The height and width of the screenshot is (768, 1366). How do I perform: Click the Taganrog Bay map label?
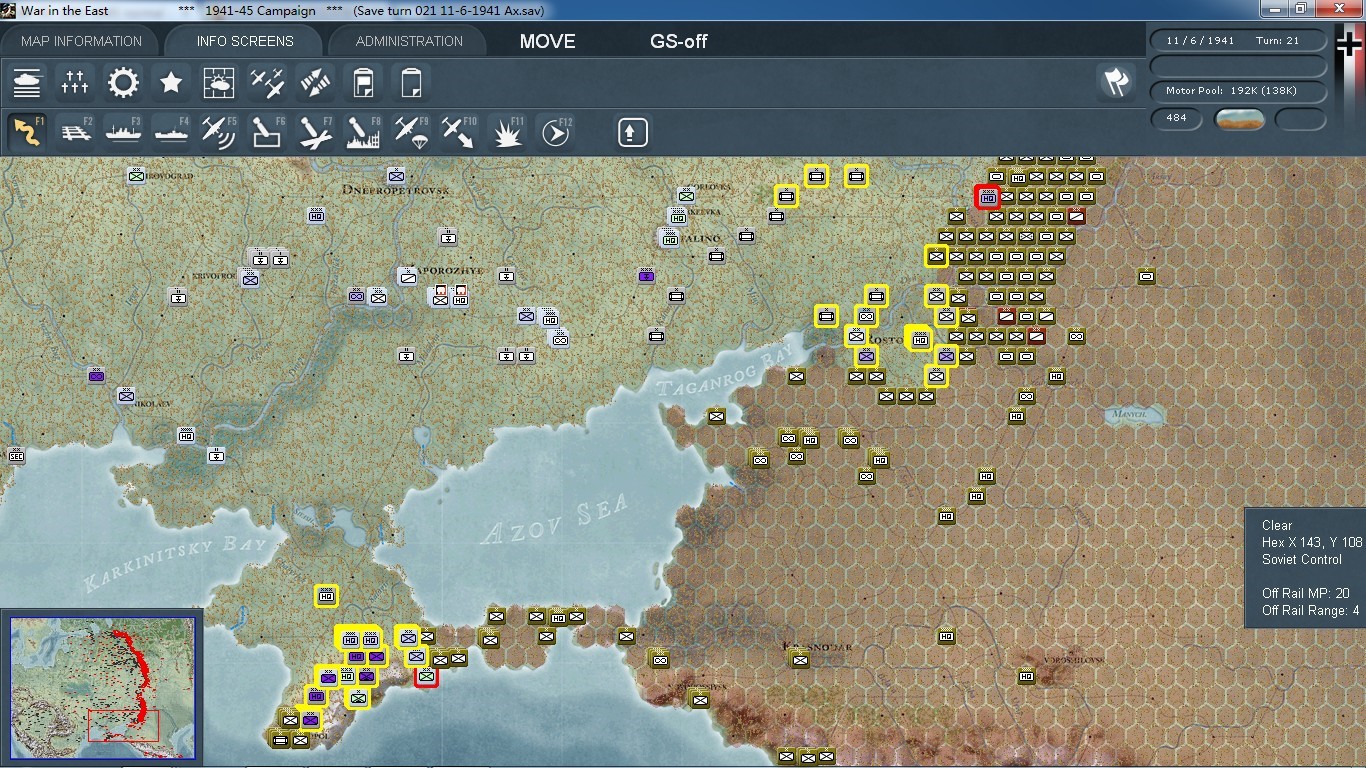tap(724, 370)
